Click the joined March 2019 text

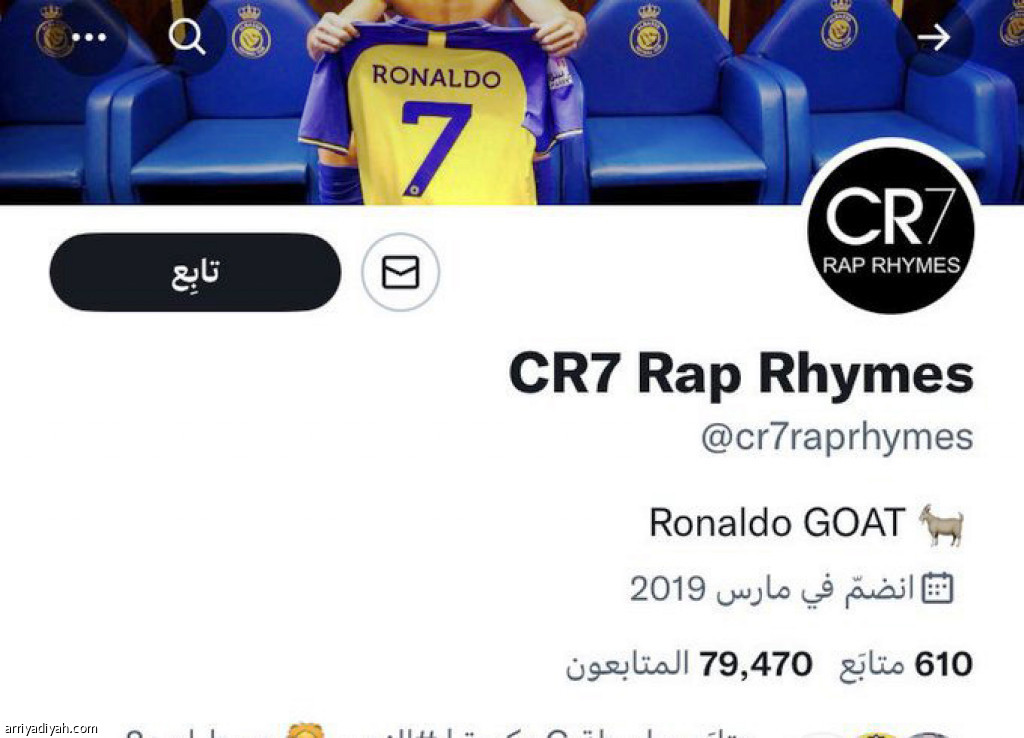772,588
